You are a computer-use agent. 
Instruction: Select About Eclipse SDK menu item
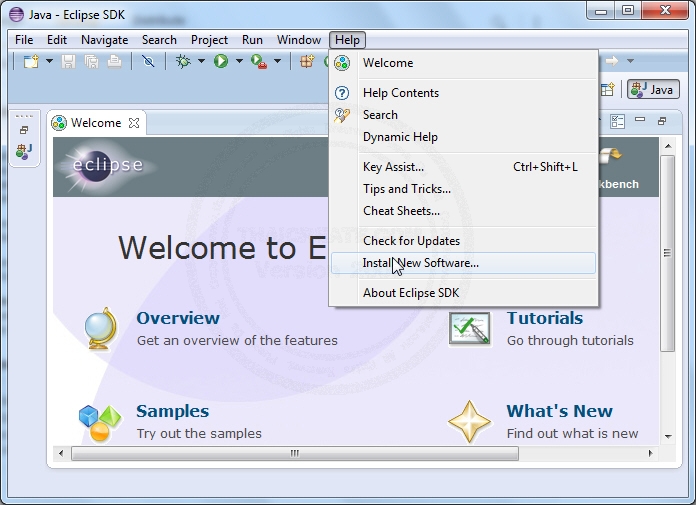click(463, 293)
